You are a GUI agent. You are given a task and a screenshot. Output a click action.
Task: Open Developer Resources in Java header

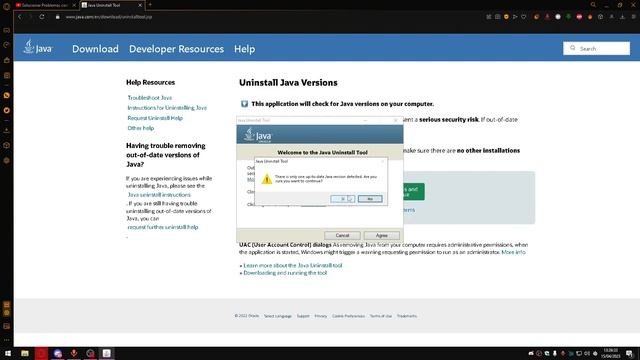176,49
